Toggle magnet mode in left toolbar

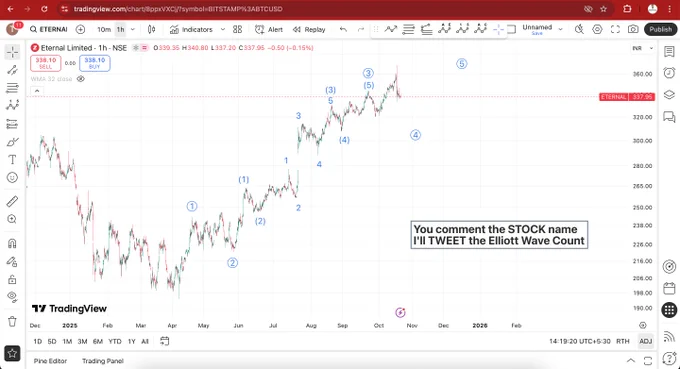pos(12,243)
